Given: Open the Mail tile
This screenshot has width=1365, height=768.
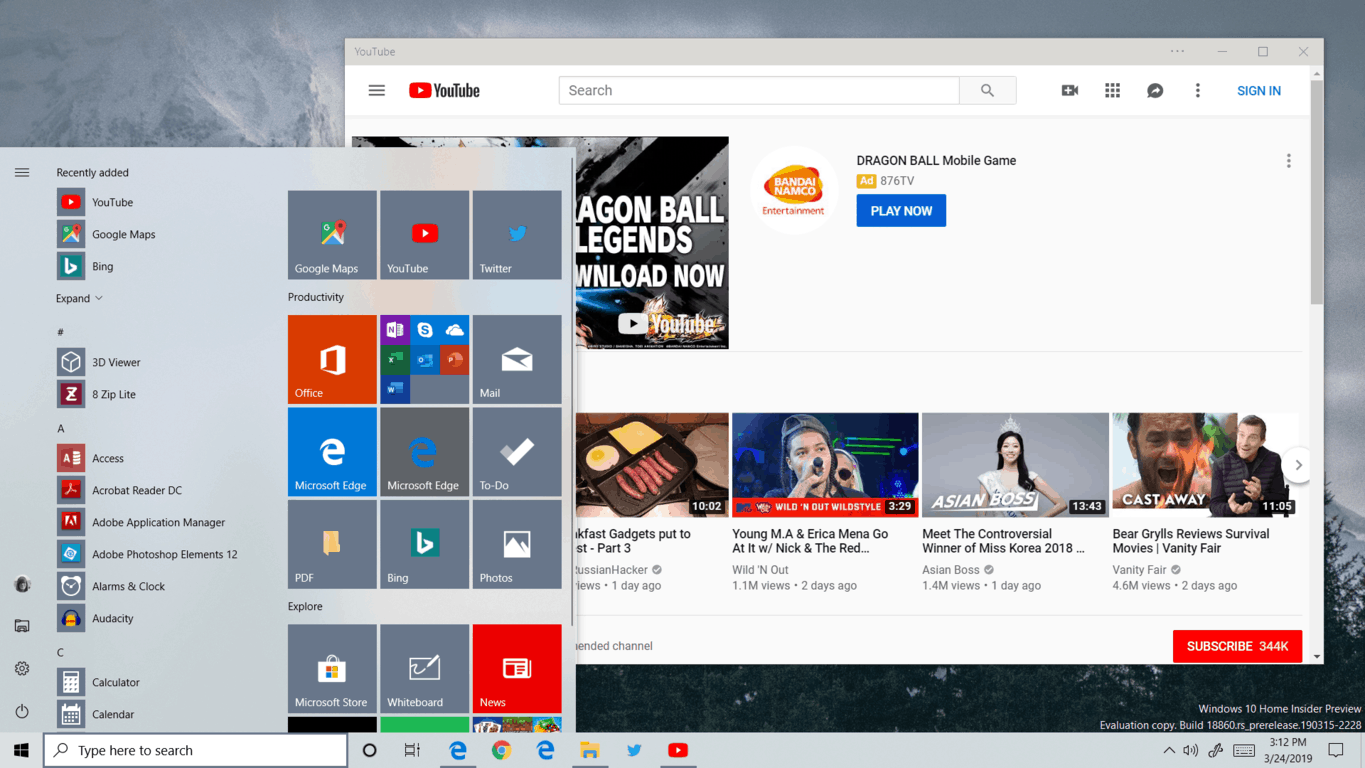Looking at the screenshot, I should (517, 359).
